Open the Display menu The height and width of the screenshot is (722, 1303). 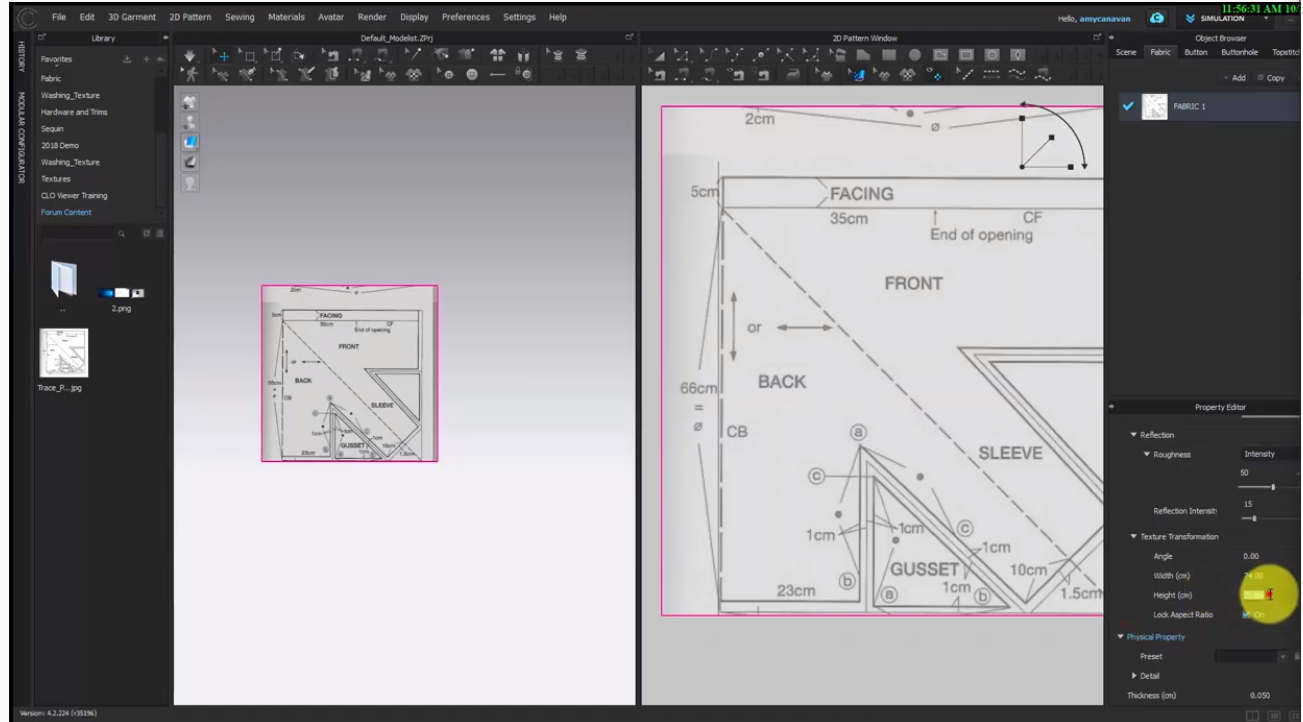414,17
